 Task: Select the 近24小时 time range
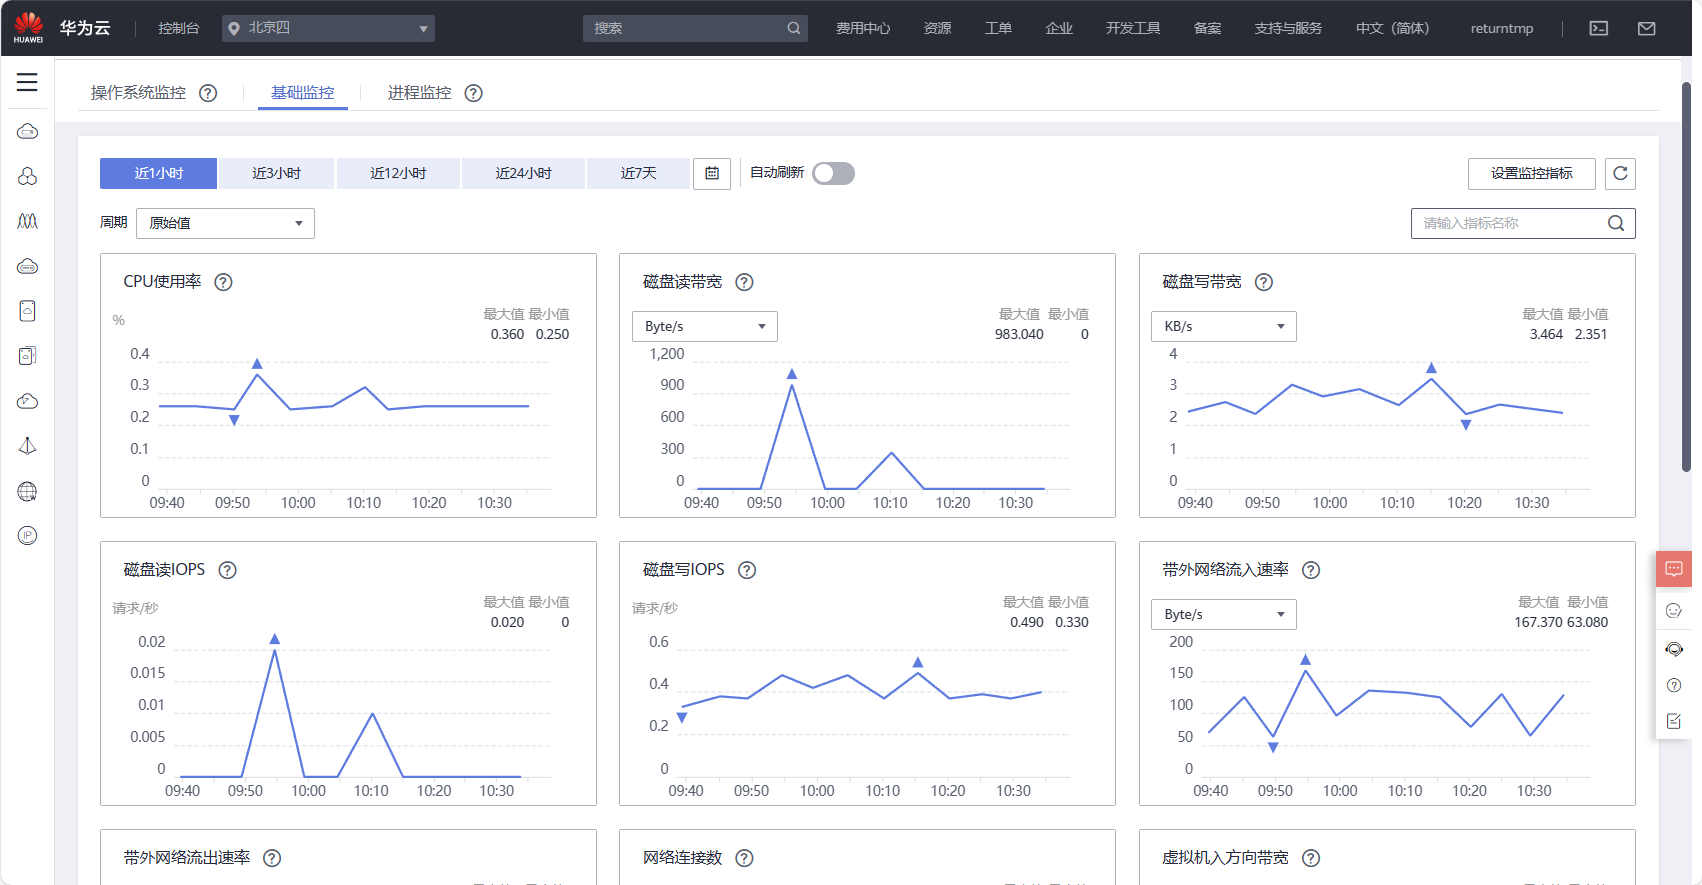coord(523,173)
